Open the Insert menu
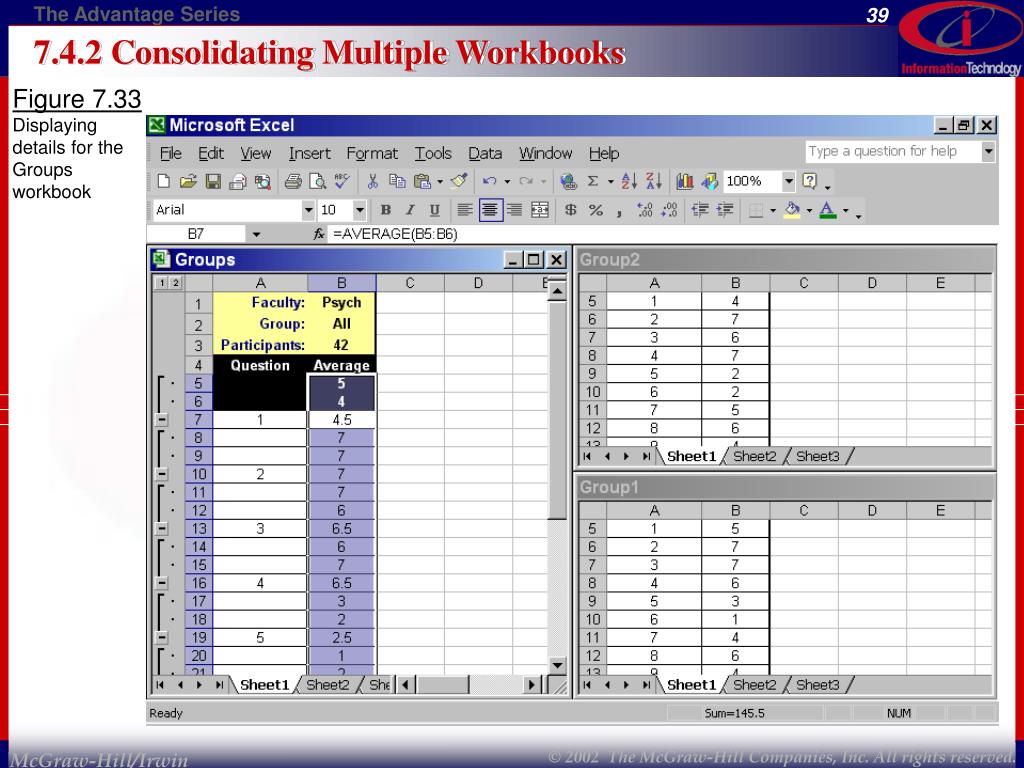The width and height of the screenshot is (1024, 768). 310,153
